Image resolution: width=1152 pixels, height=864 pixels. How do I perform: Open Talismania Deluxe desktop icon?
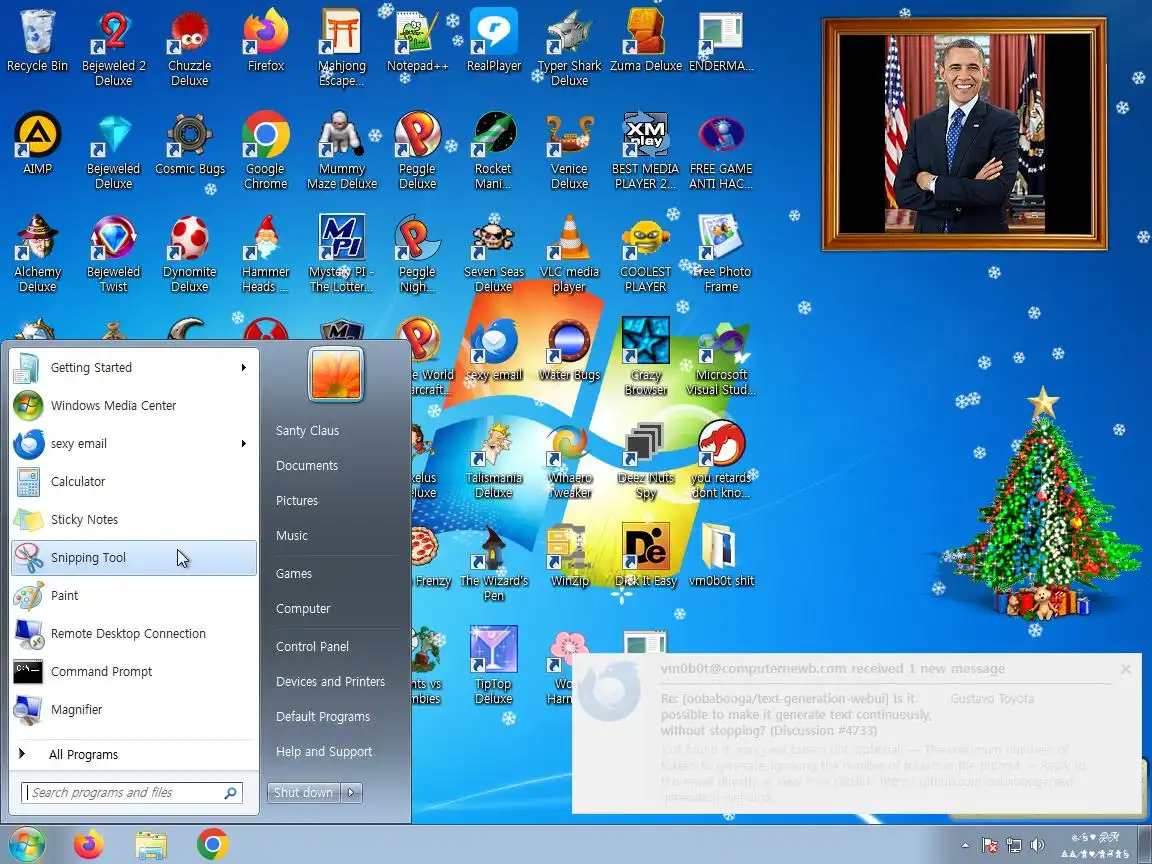[494, 459]
